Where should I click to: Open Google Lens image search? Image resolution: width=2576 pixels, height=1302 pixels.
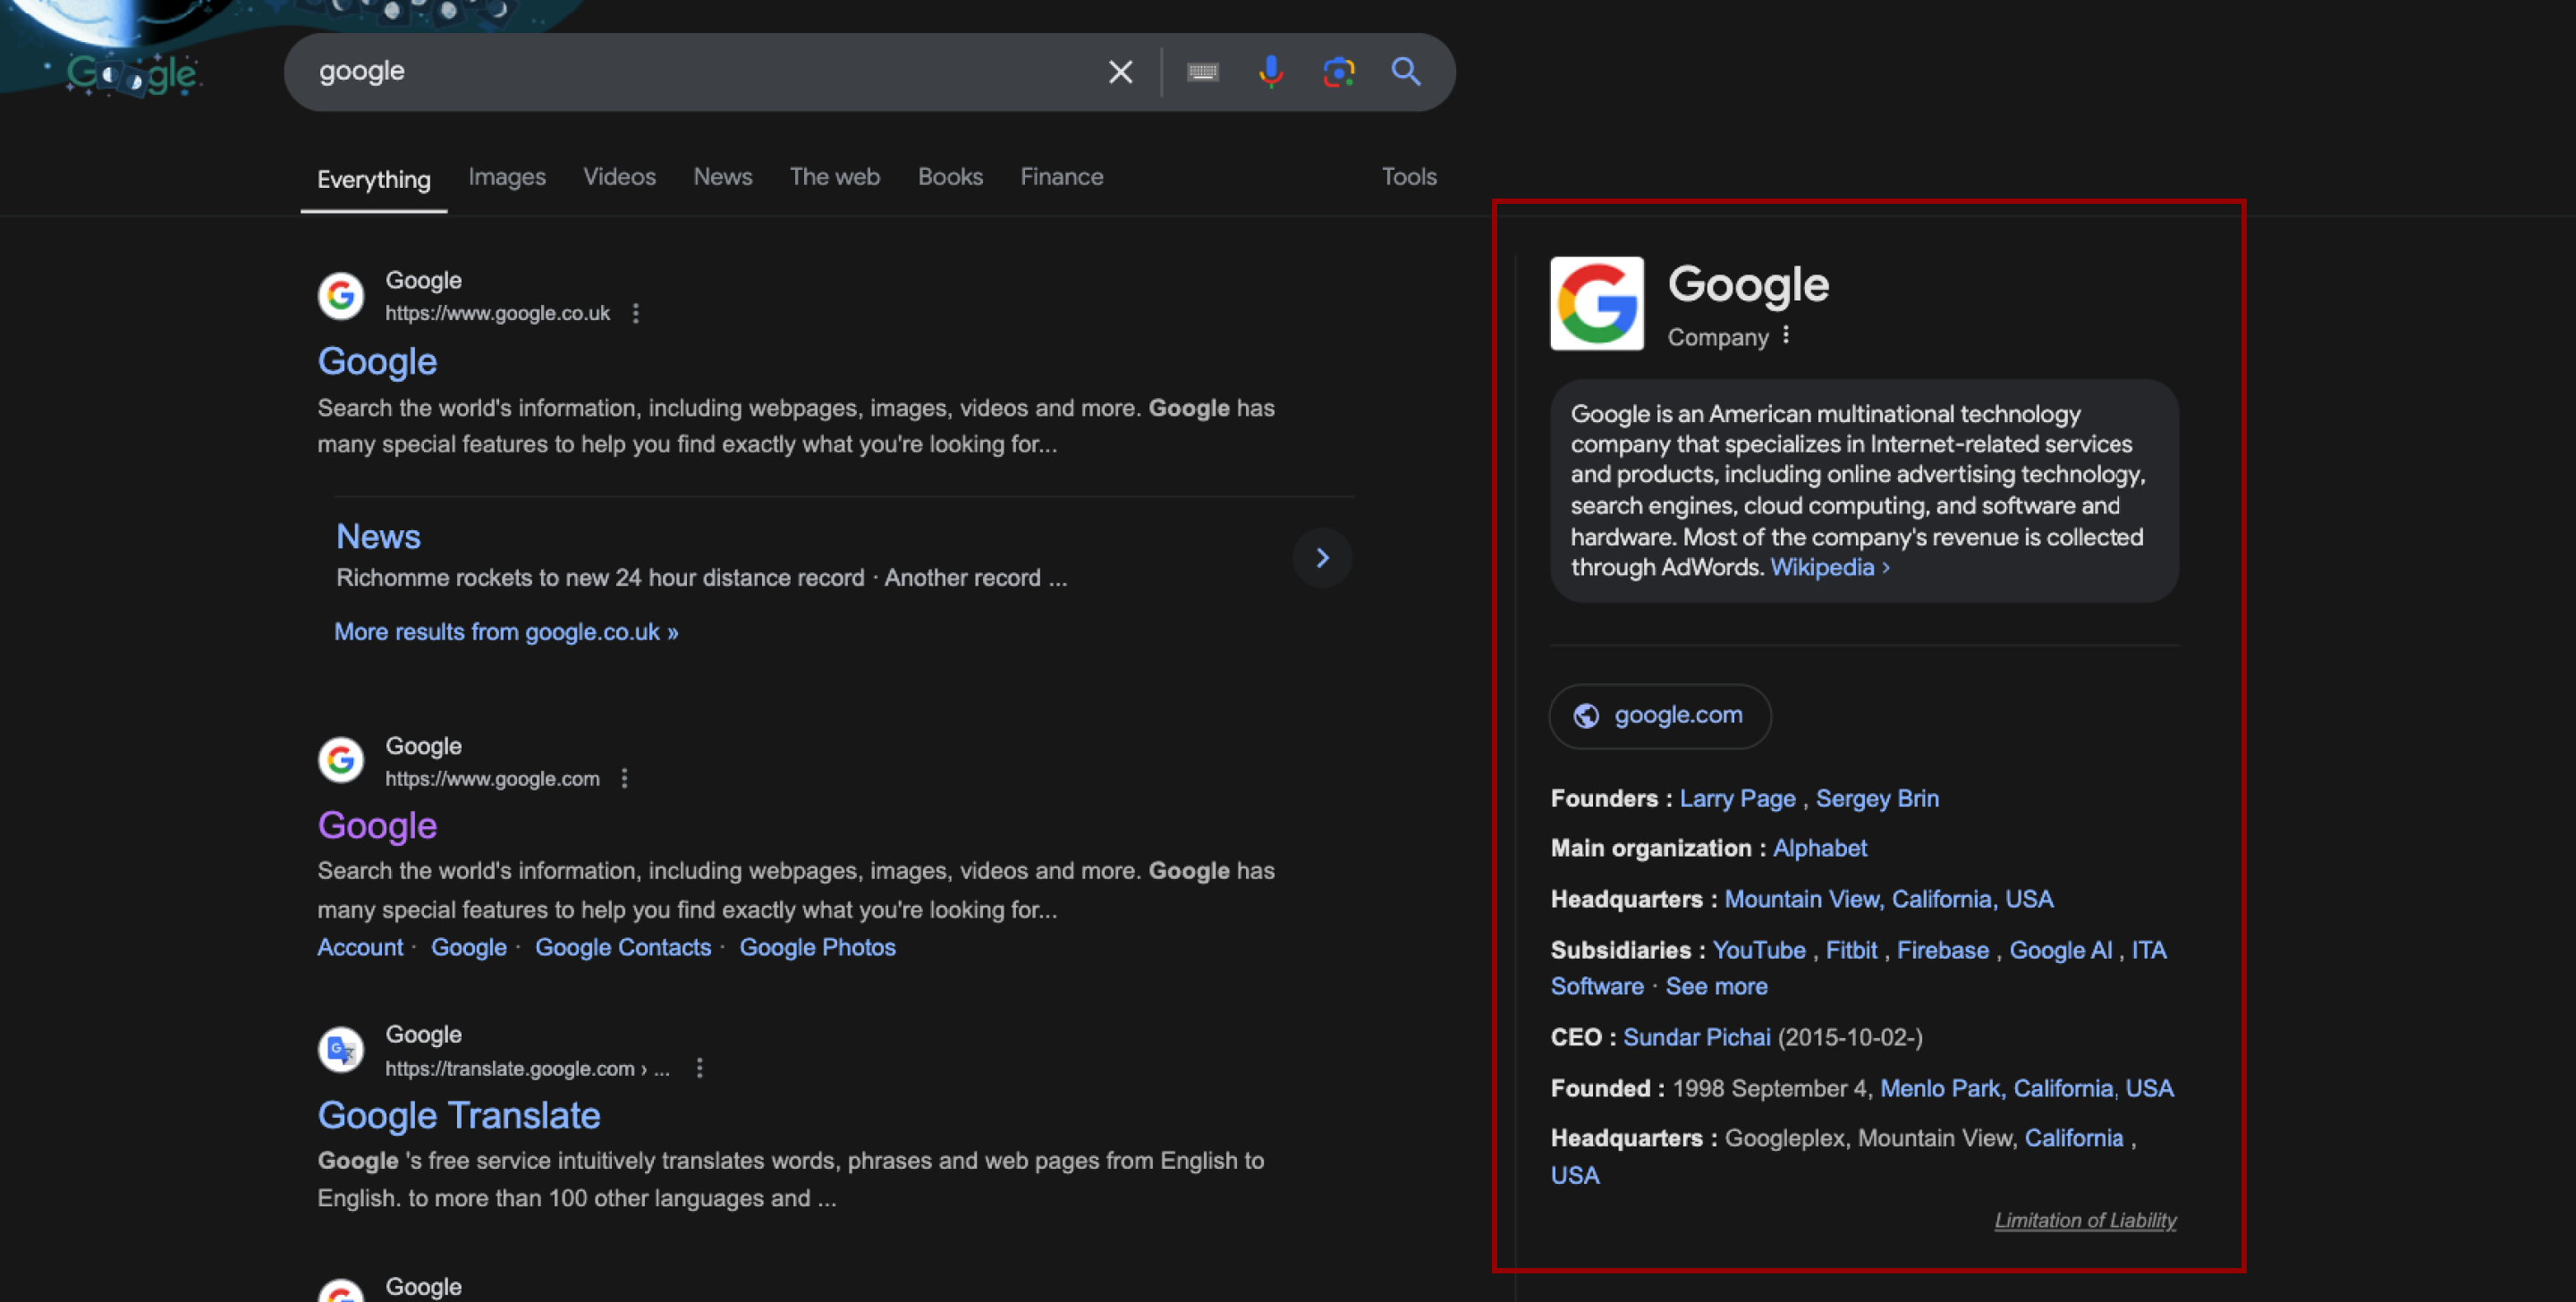[1338, 72]
